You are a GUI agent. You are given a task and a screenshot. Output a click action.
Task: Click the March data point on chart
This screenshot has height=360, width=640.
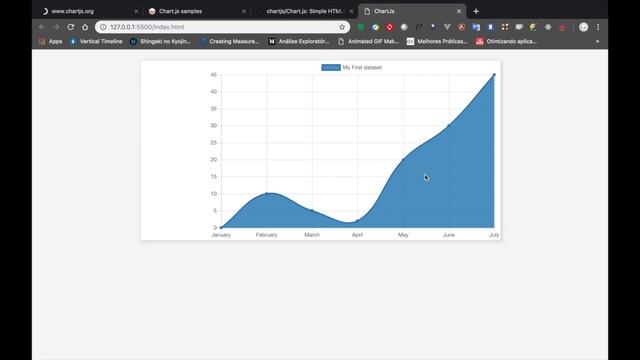coord(312,211)
